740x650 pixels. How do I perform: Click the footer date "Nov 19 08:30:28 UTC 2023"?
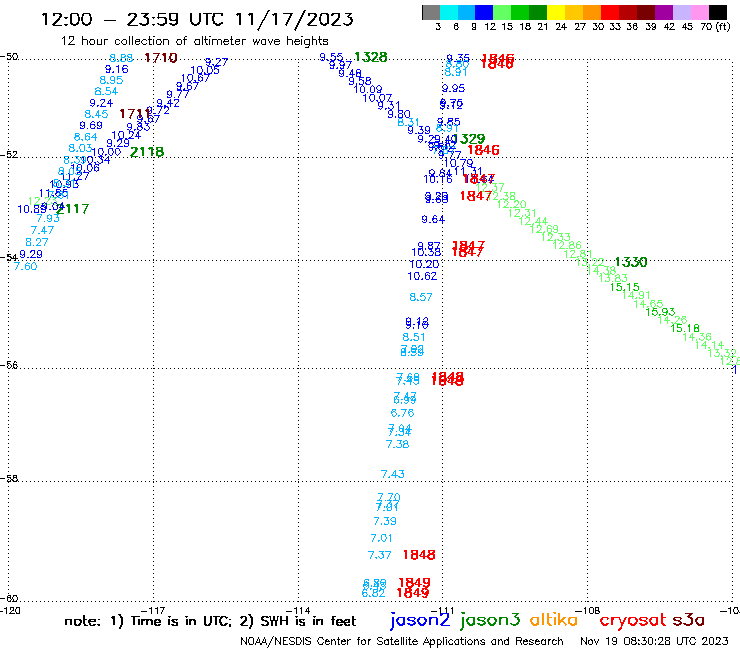pos(654,641)
